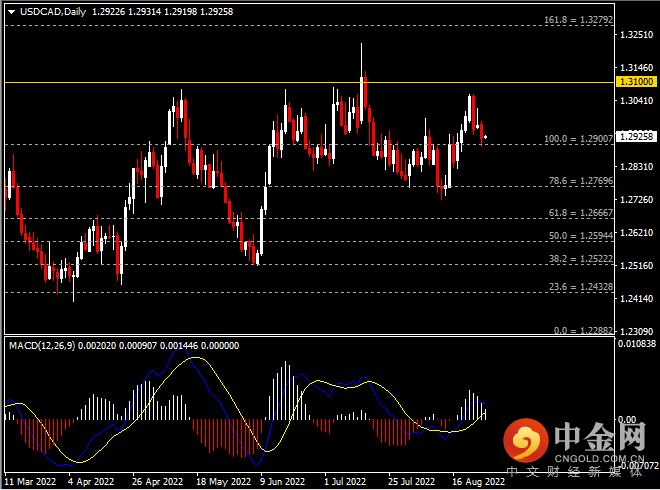Click the 26 Apr 2022 date label

tap(157, 482)
